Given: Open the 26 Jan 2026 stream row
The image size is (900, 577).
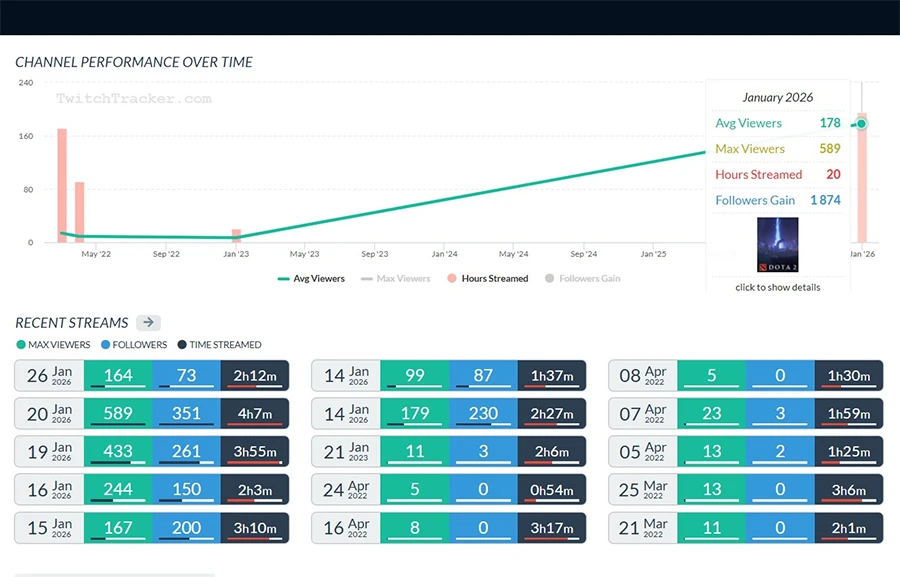Looking at the screenshot, I should (x=50, y=376).
